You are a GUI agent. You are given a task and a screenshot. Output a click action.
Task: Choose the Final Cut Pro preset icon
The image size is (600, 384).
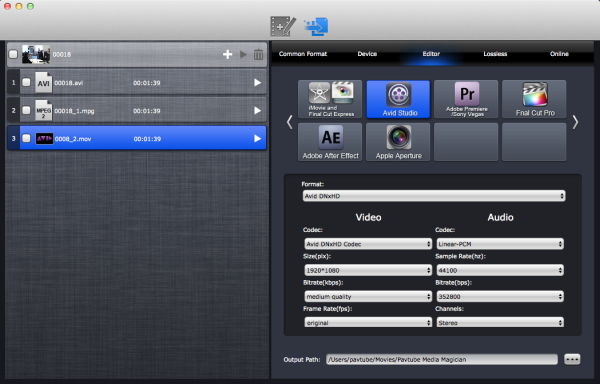click(x=534, y=99)
